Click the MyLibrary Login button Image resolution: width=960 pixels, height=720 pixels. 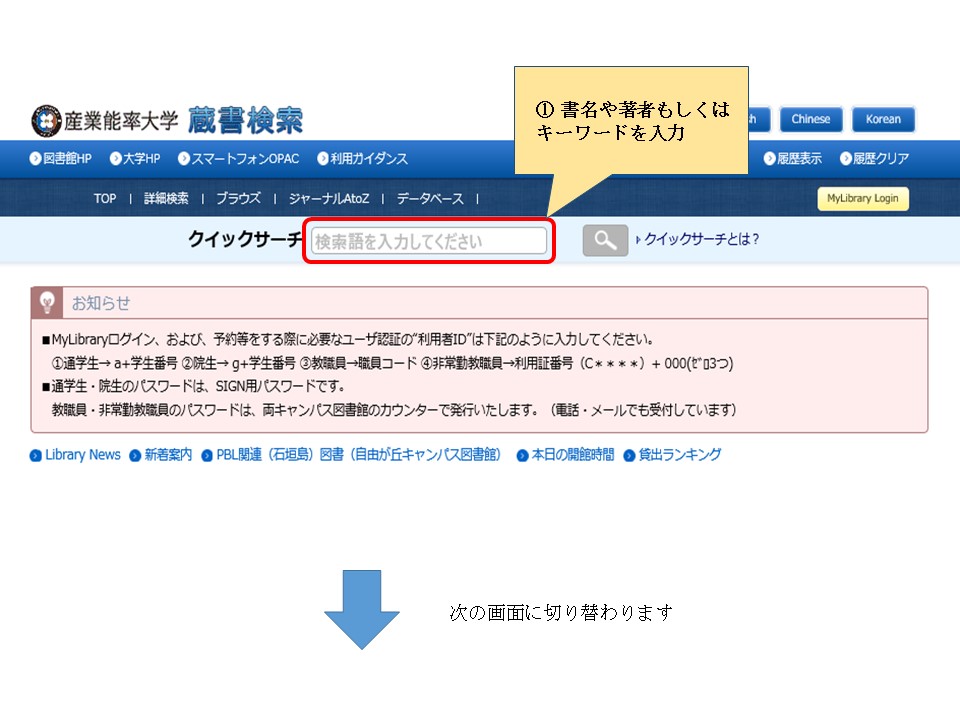[863, 198]
